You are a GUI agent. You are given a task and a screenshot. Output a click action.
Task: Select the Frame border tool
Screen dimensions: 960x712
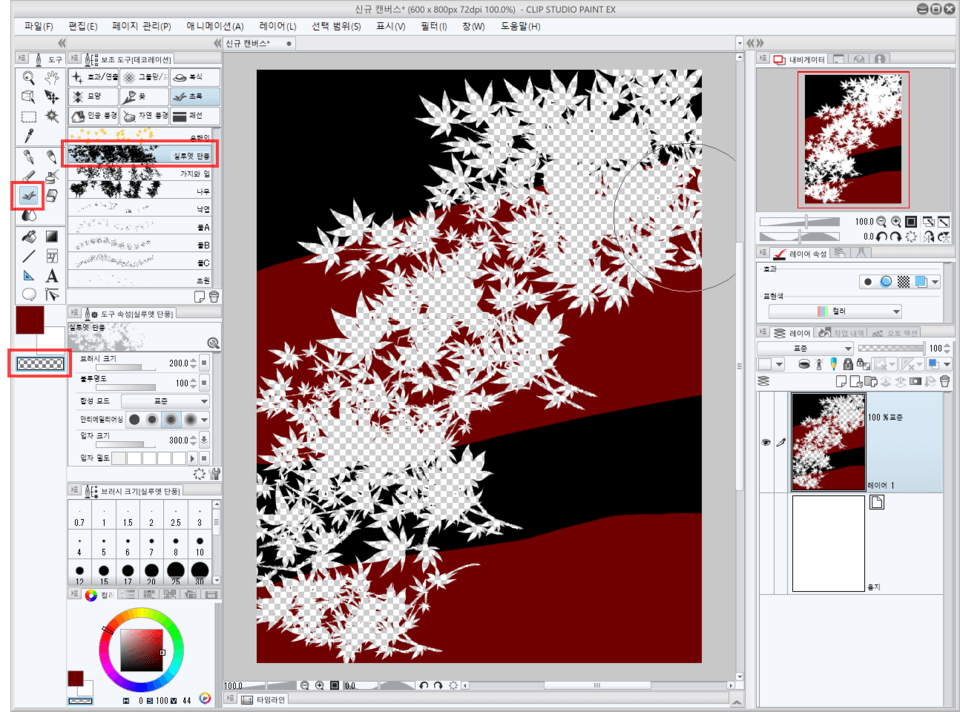(52, 256)
